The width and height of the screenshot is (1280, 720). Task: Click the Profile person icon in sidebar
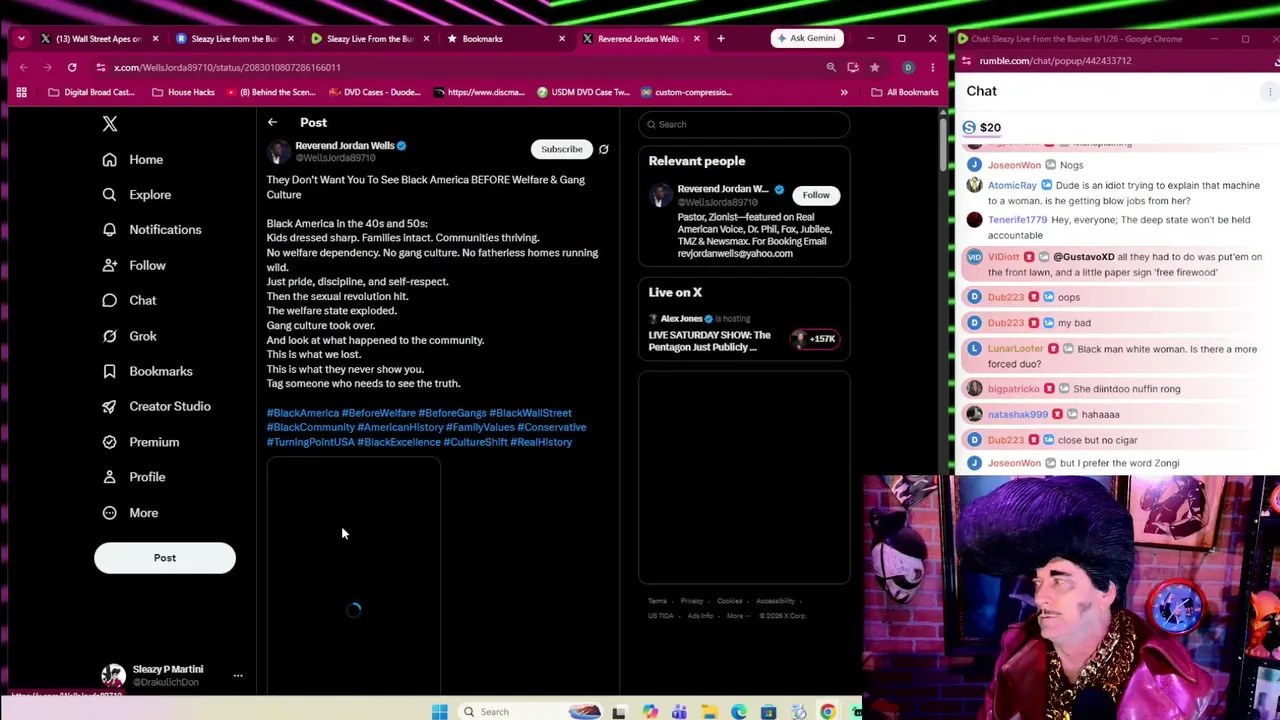(x=109, y=477)
